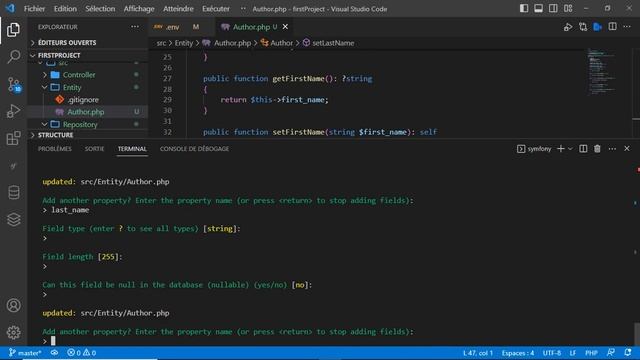Open the Symfony icon in activity bar
The width and height of the screenshot is (640, 360).
(13, 166)
